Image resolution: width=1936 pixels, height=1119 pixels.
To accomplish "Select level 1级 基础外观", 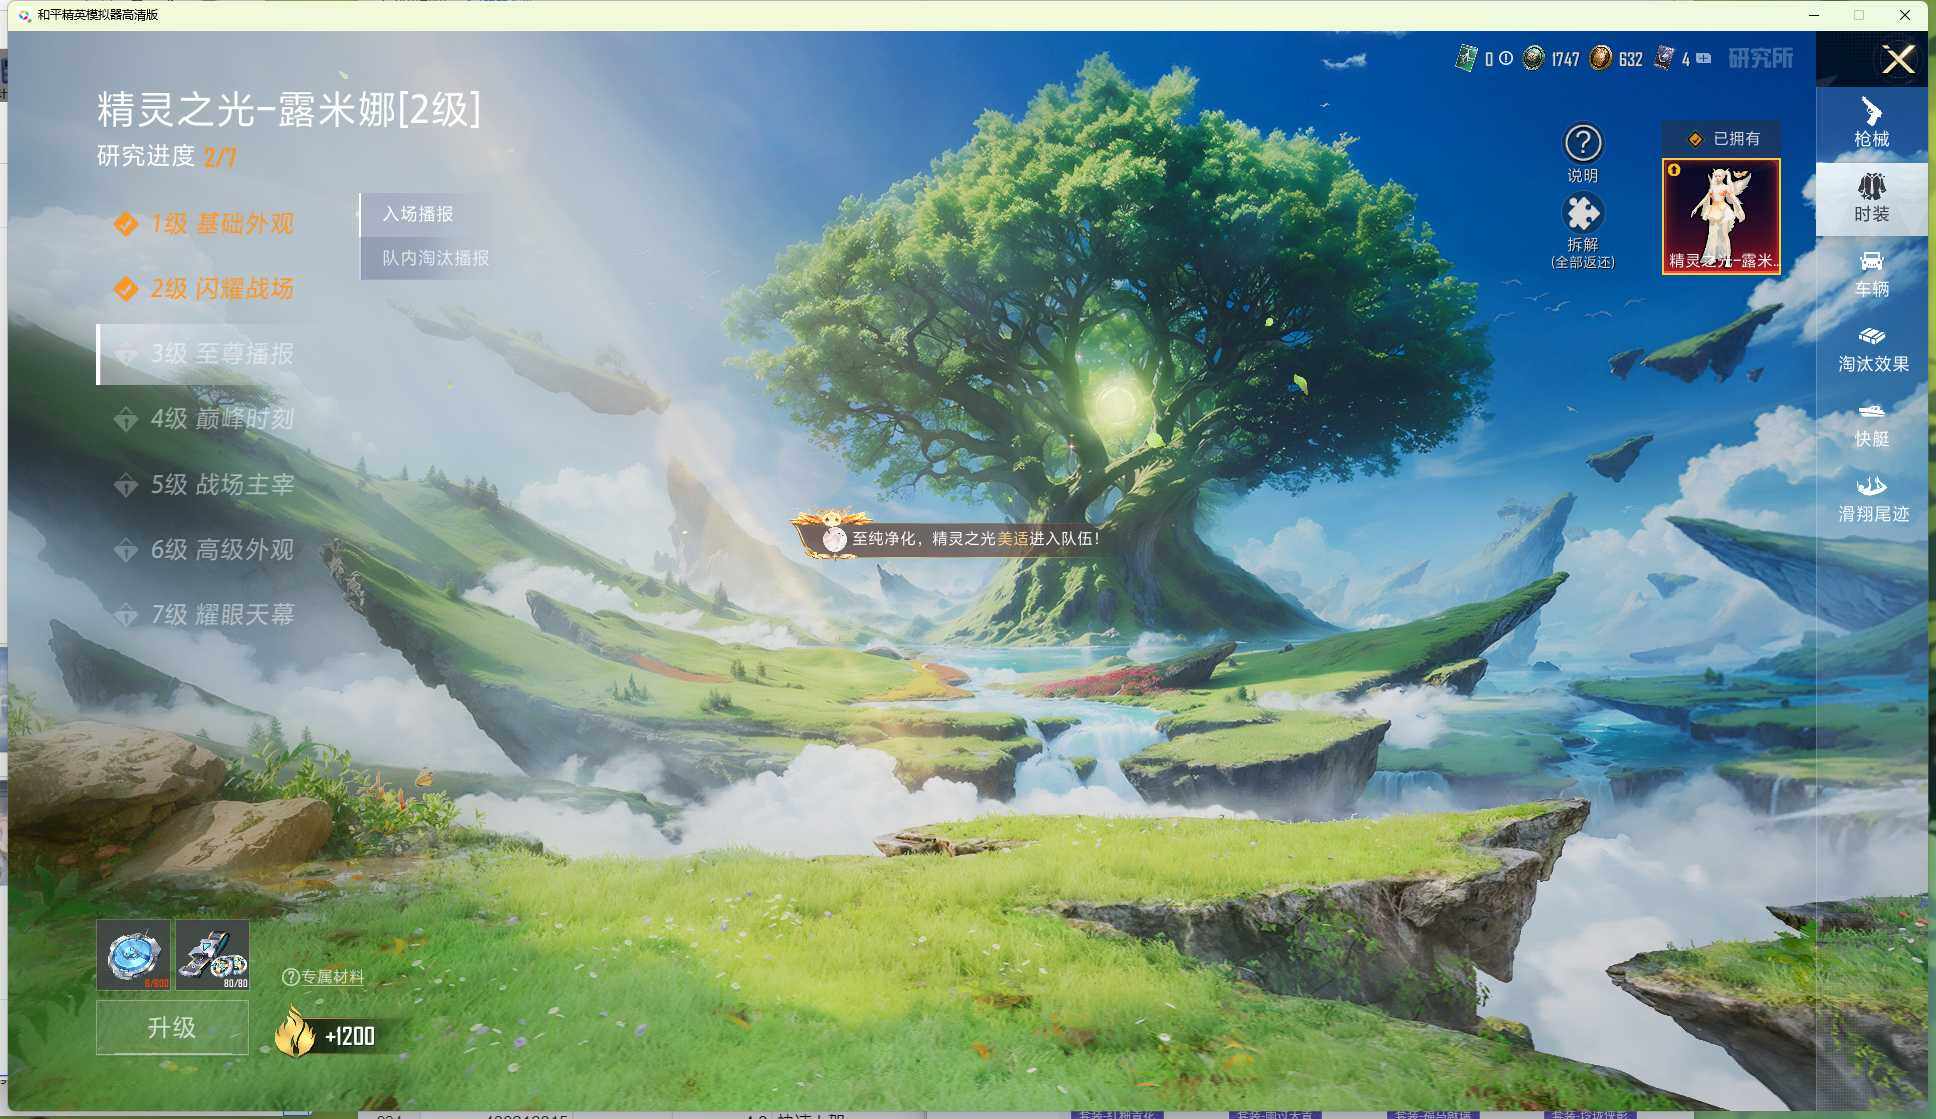I will coord(221,224).
